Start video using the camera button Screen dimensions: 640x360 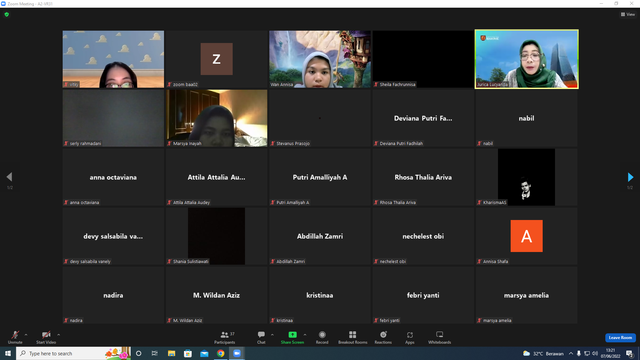46,337
